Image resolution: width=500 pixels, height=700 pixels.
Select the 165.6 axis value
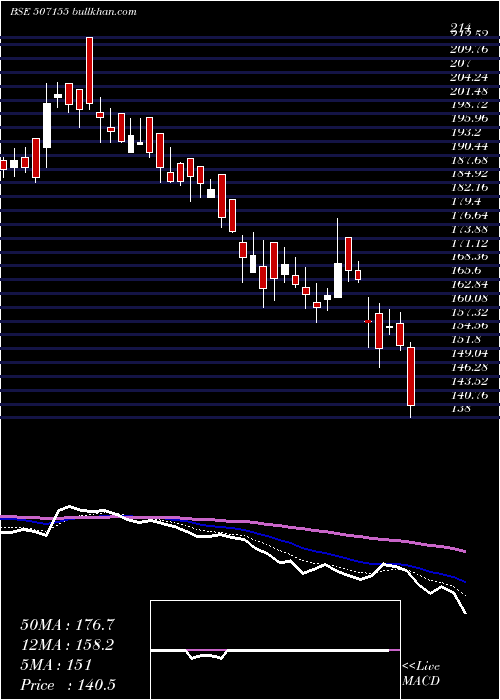coord(465,271)
